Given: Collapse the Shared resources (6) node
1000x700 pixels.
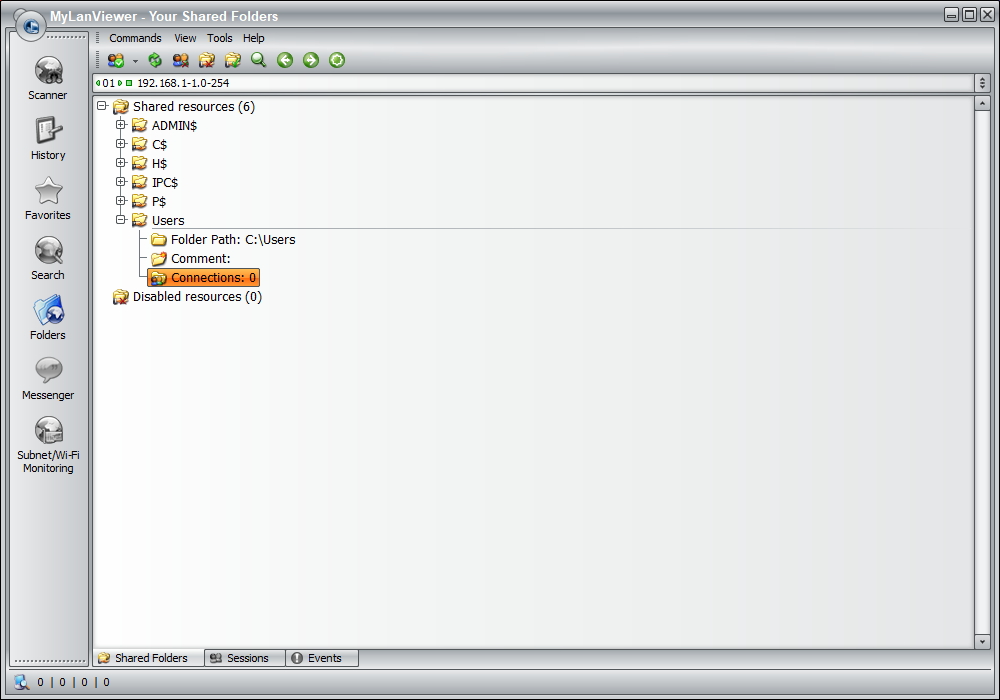Looking at the screenshot, I should [102, 106].
